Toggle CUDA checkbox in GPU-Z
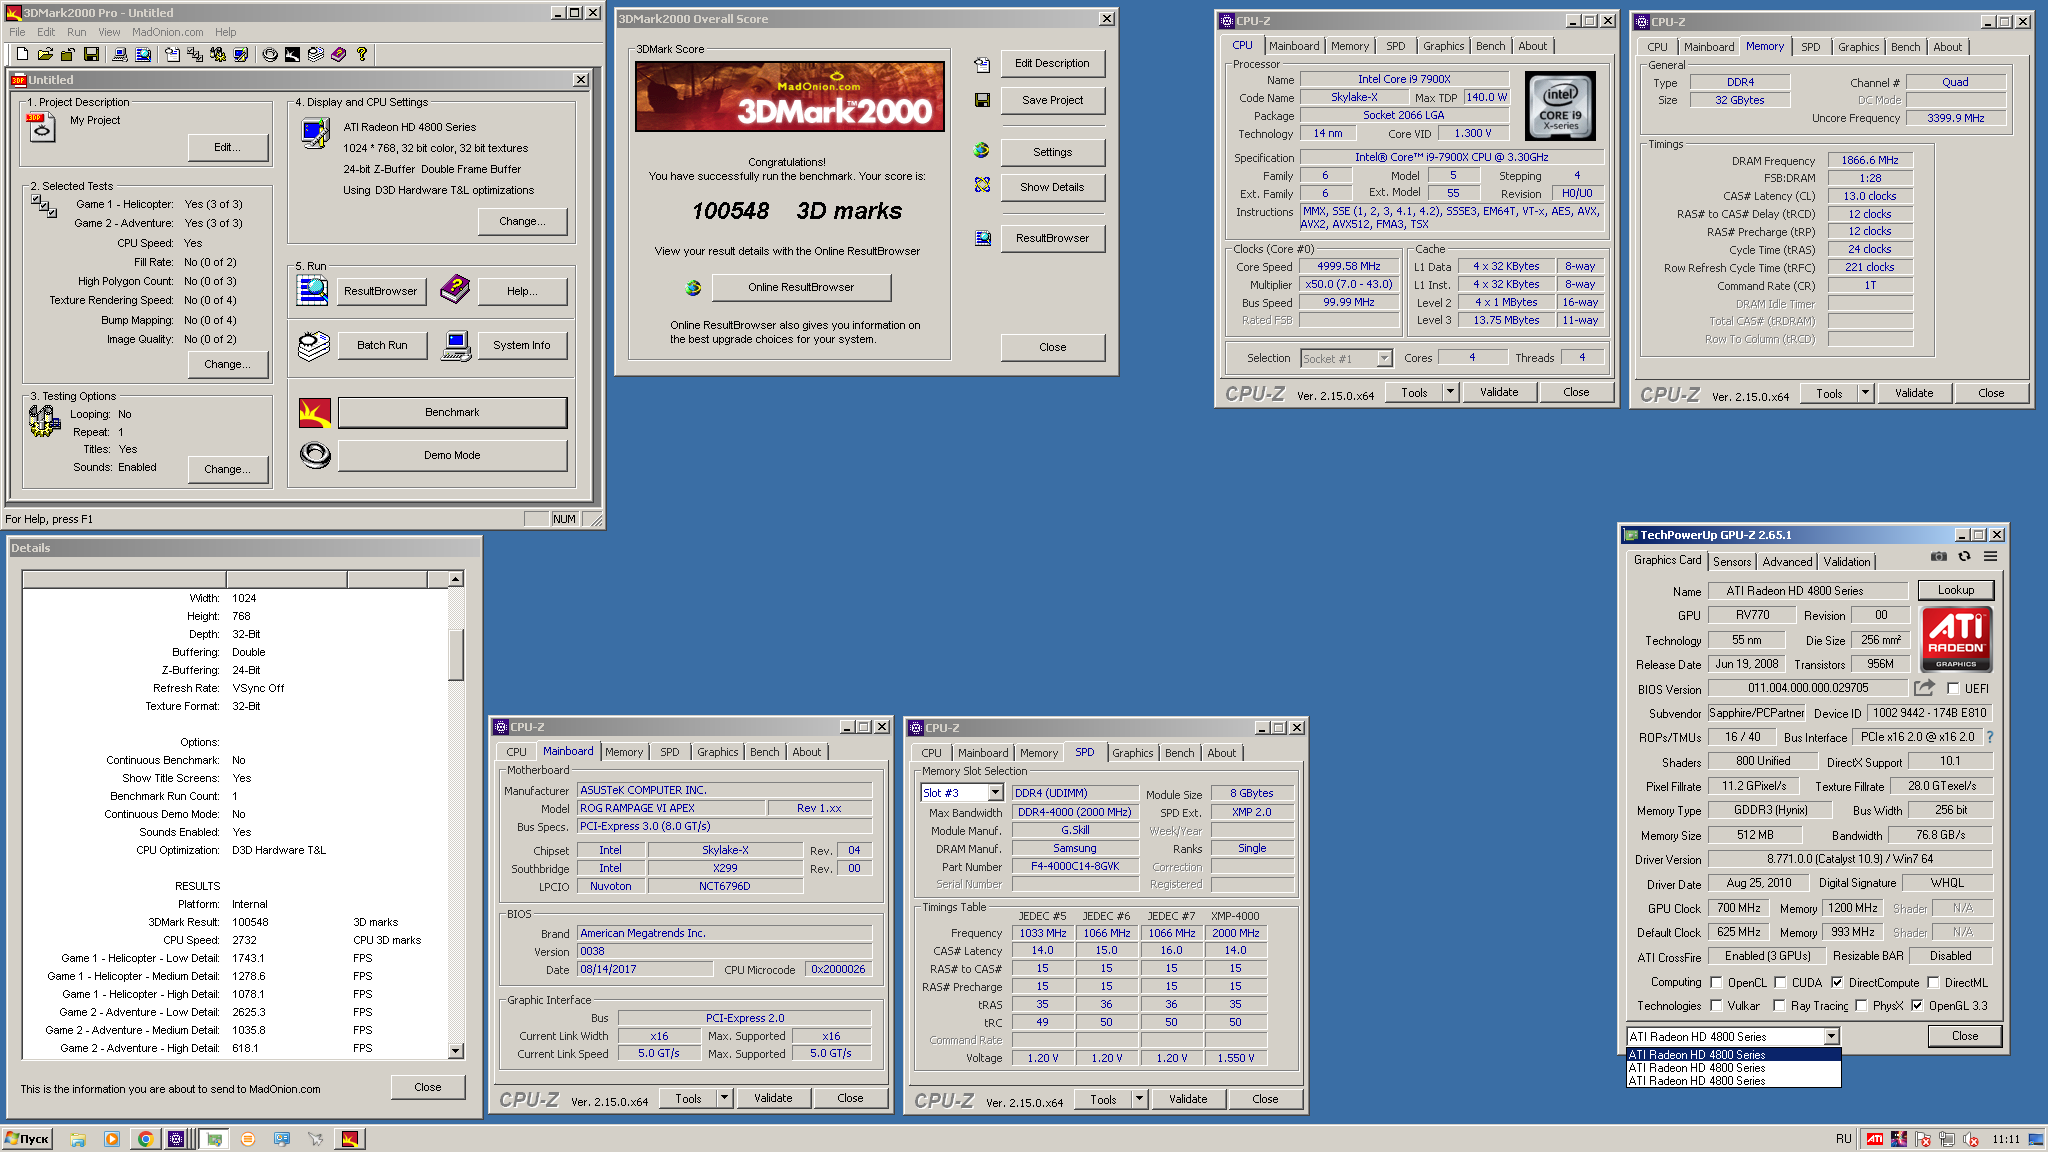 click(1780, 982)
